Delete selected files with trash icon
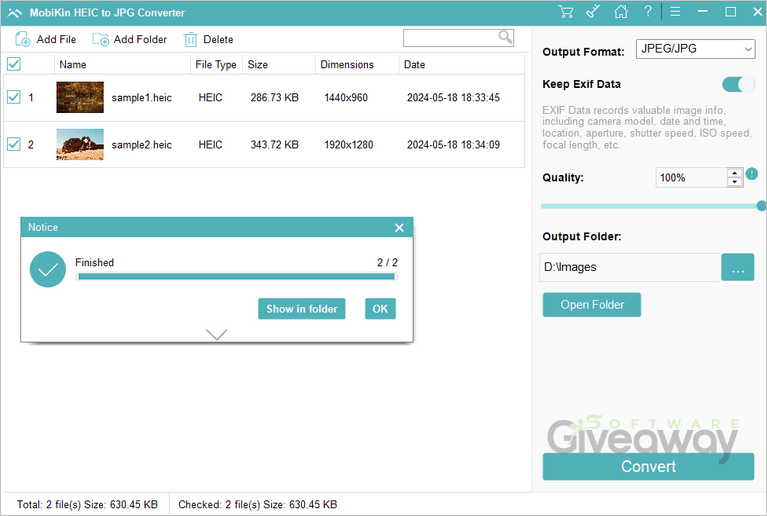767x516 pixels. 208,39
